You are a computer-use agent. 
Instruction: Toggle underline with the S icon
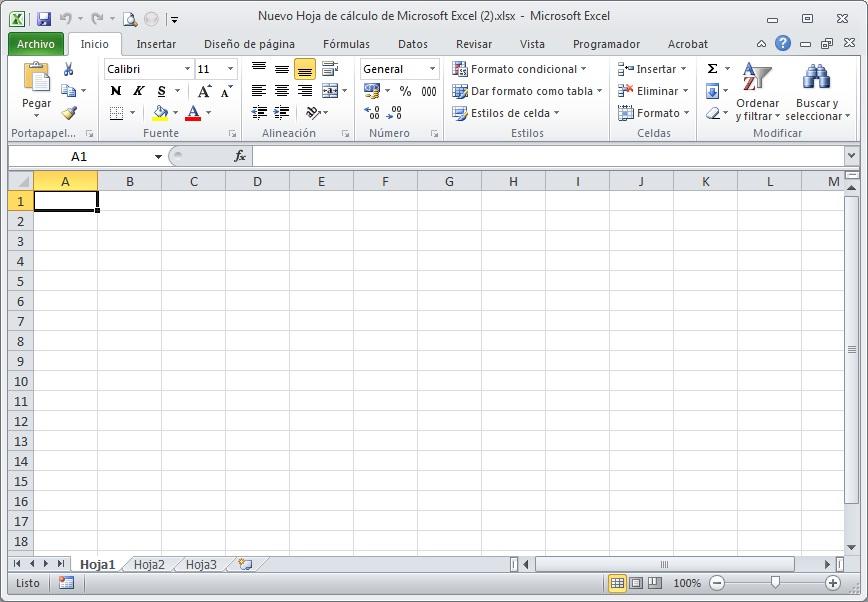point(159,90)
